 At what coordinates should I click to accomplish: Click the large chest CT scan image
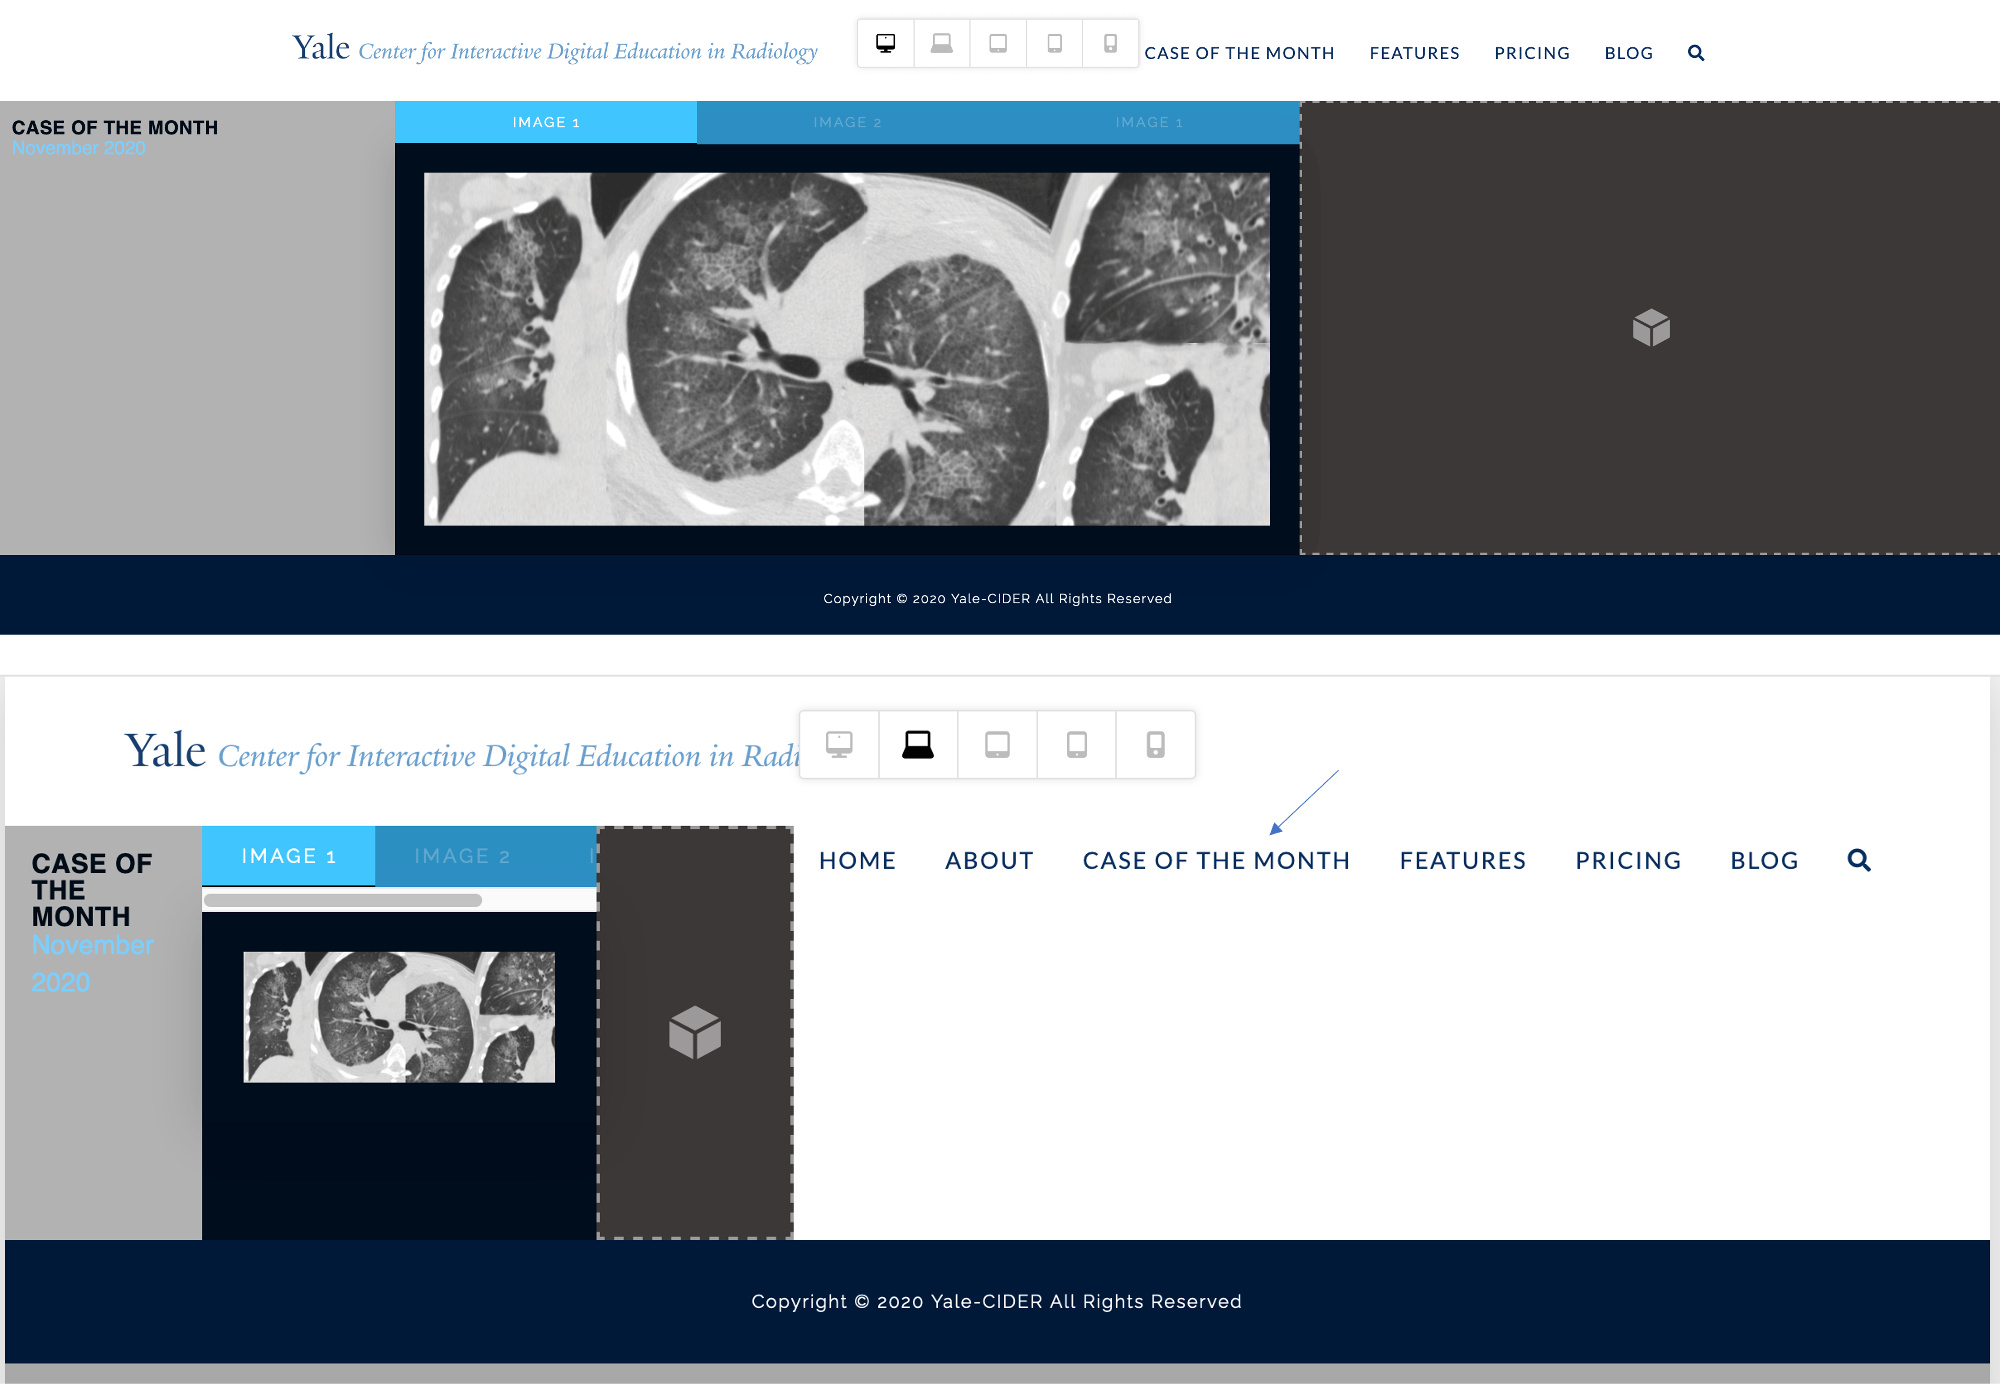[847, 349]
